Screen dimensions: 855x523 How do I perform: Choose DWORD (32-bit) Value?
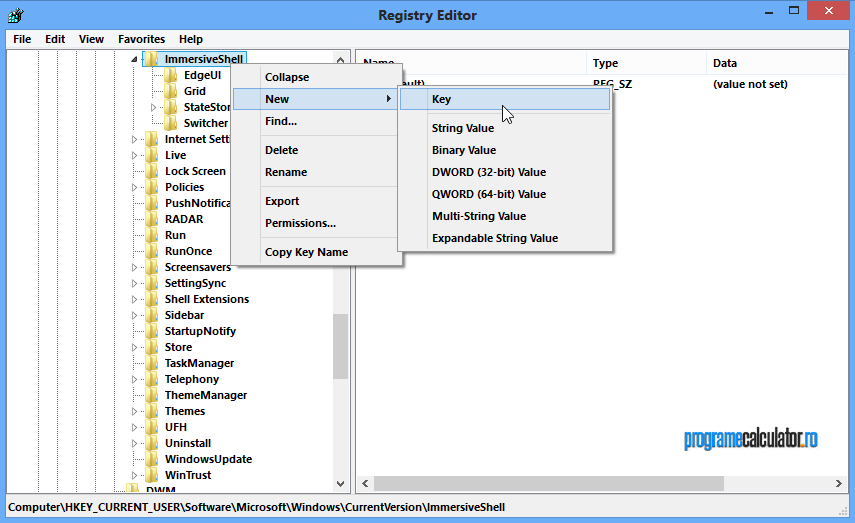pos(505,172)
